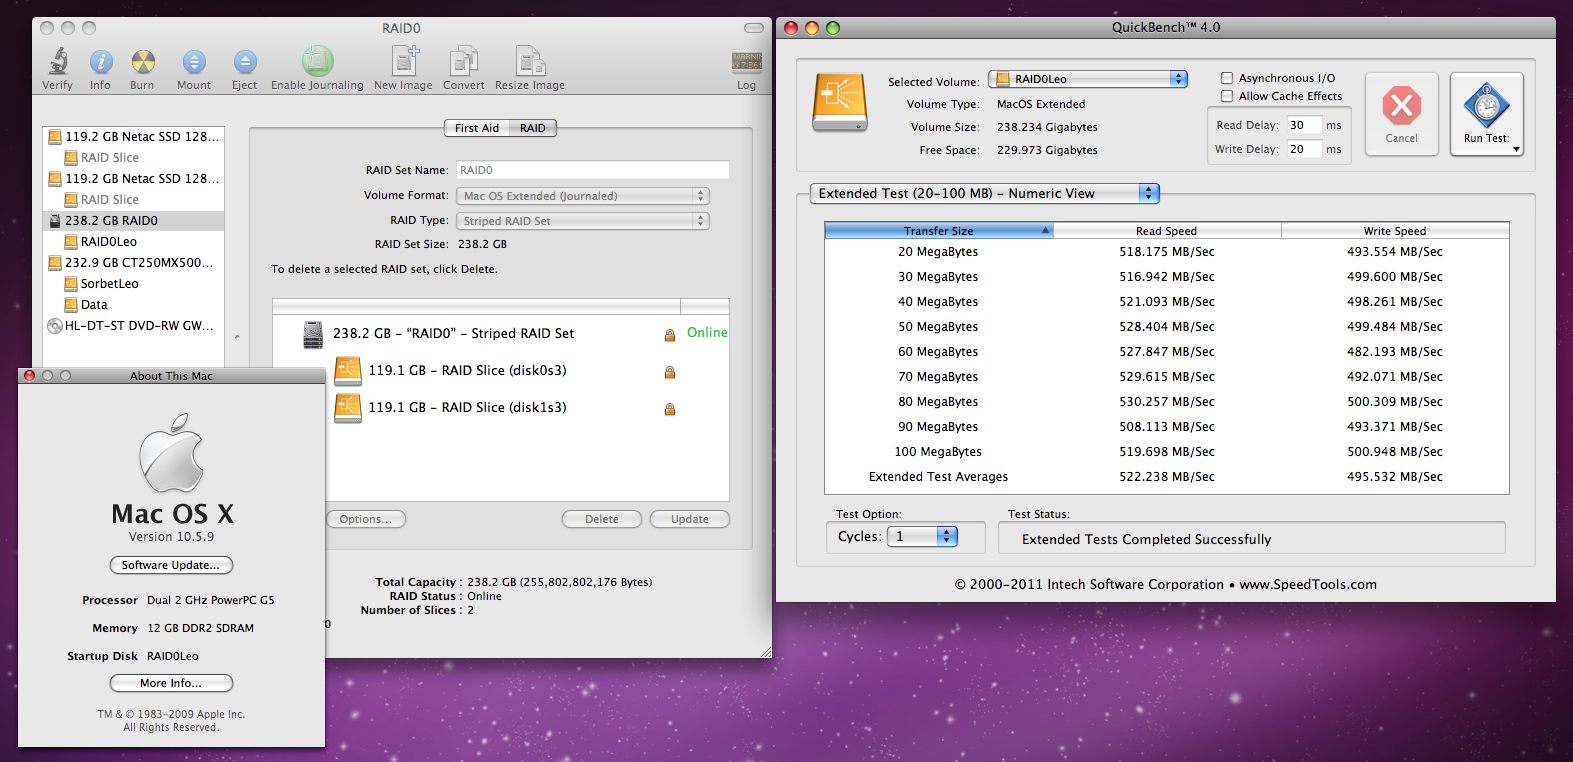Enable Allow Cache Effects checkbox

[1227, 96]
